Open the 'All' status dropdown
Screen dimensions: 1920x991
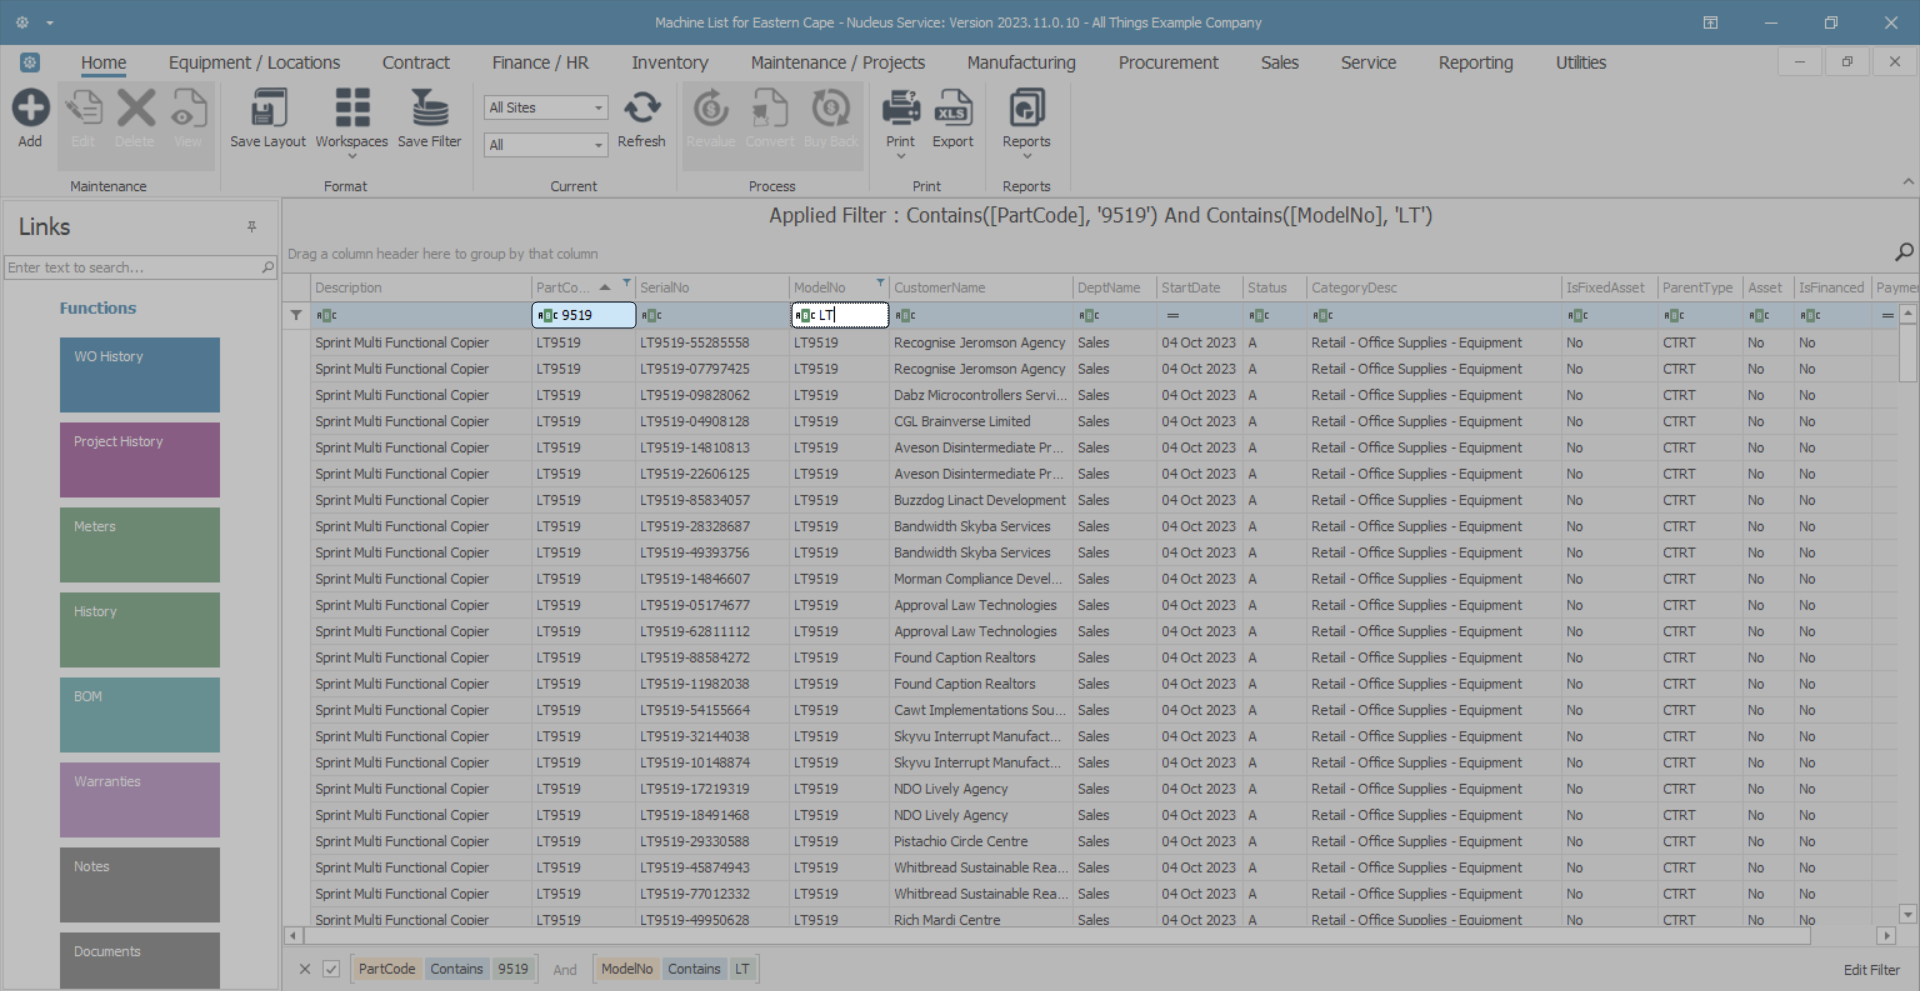point(598,145)
